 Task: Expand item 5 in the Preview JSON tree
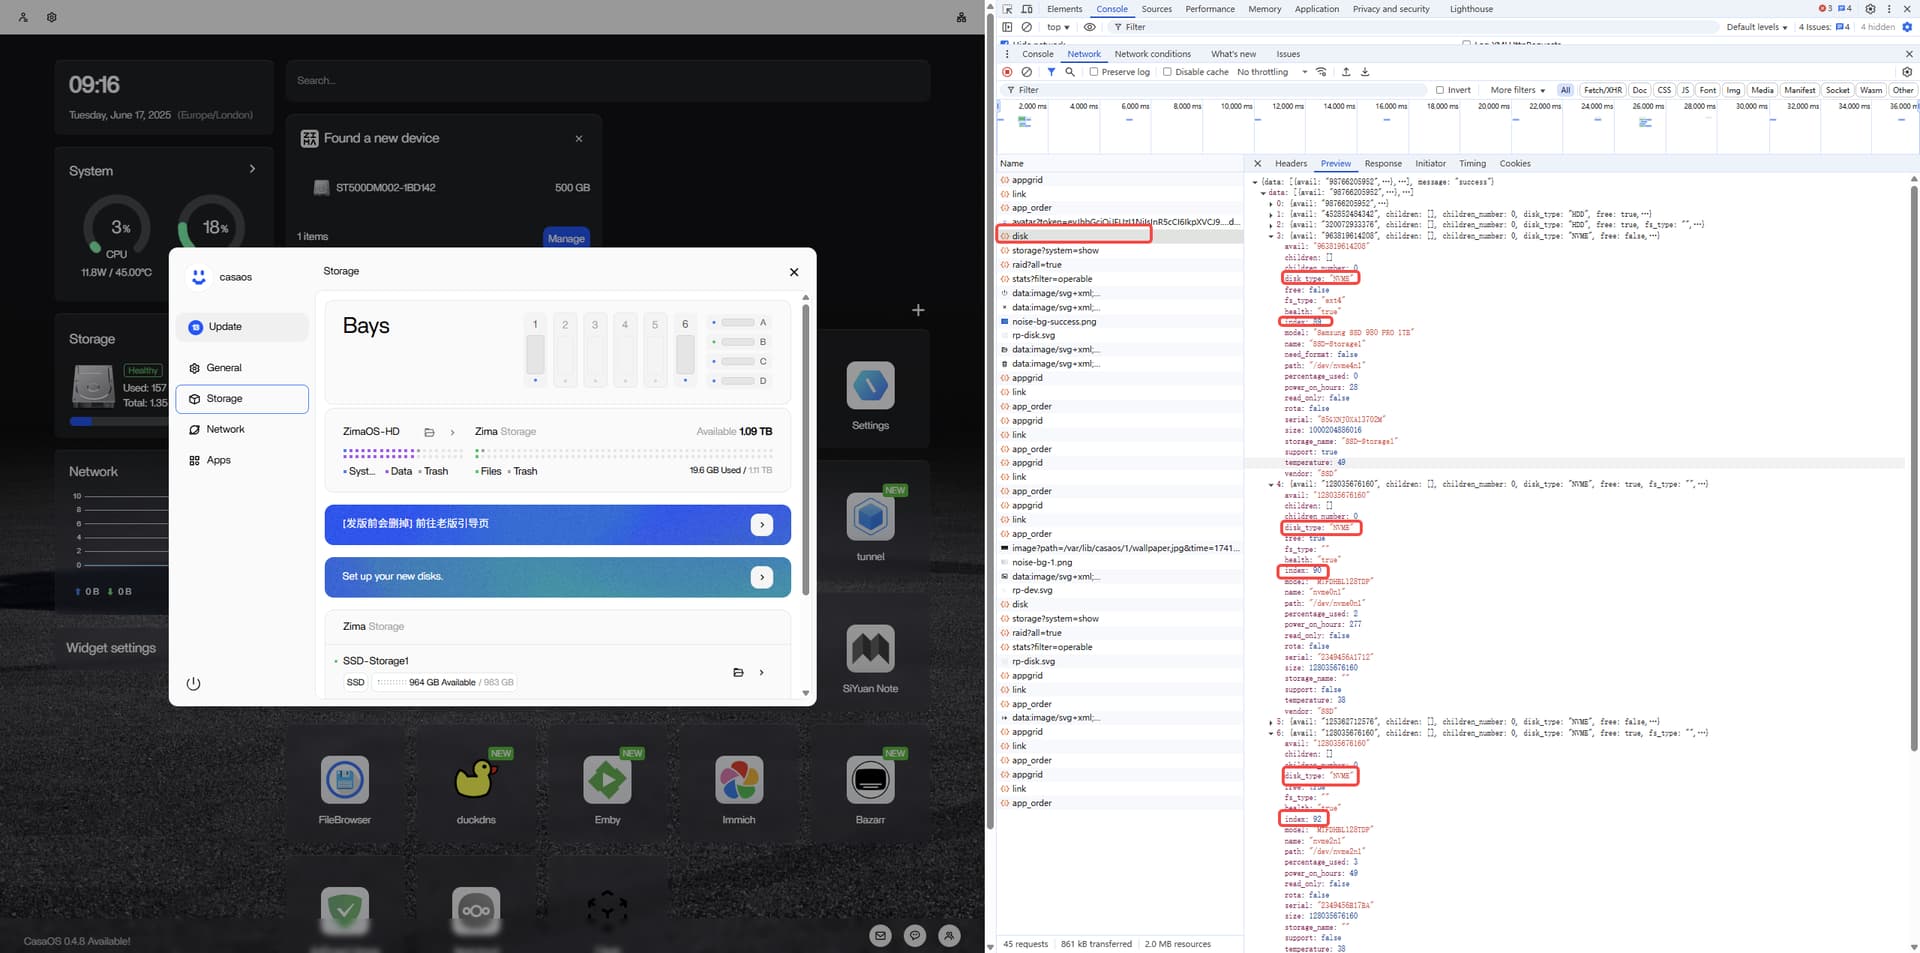tap(1271, 722)
